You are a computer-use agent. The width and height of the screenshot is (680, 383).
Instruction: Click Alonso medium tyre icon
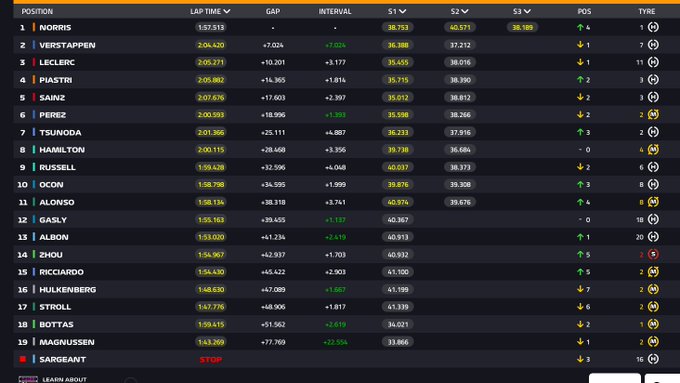653,202
